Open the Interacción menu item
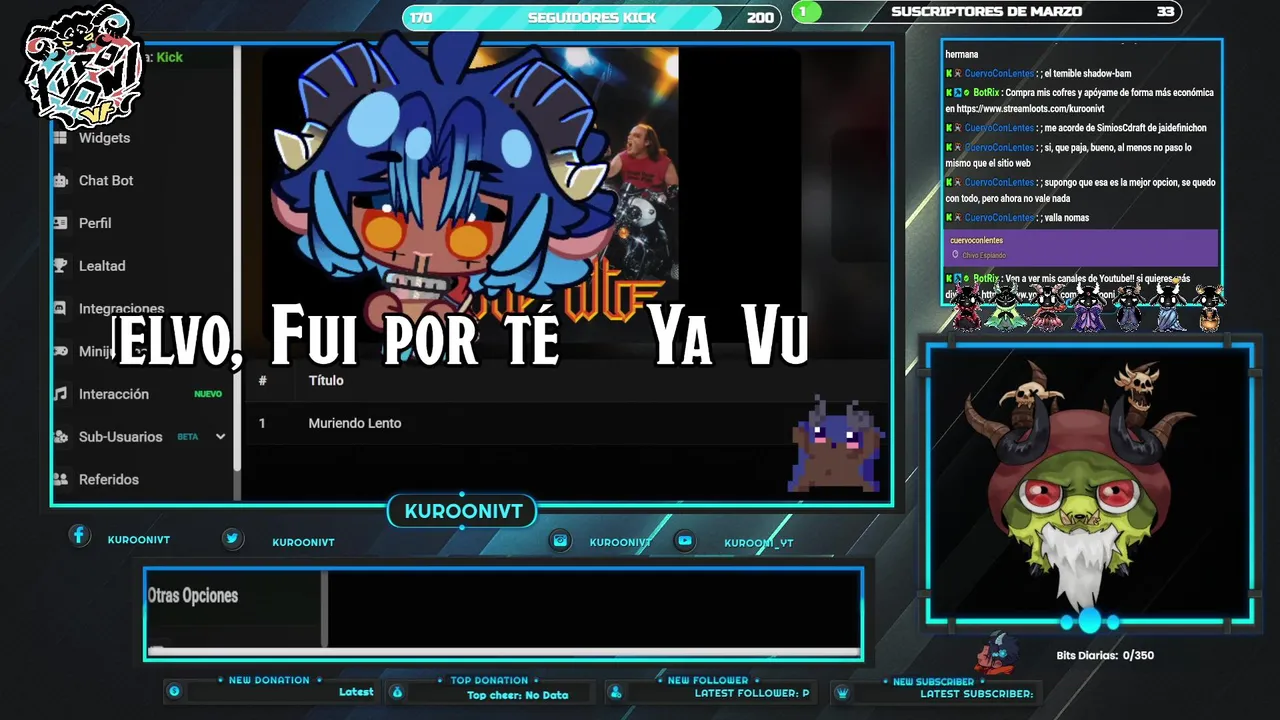This screenshot has height=720, width=1280. [114, 394]
